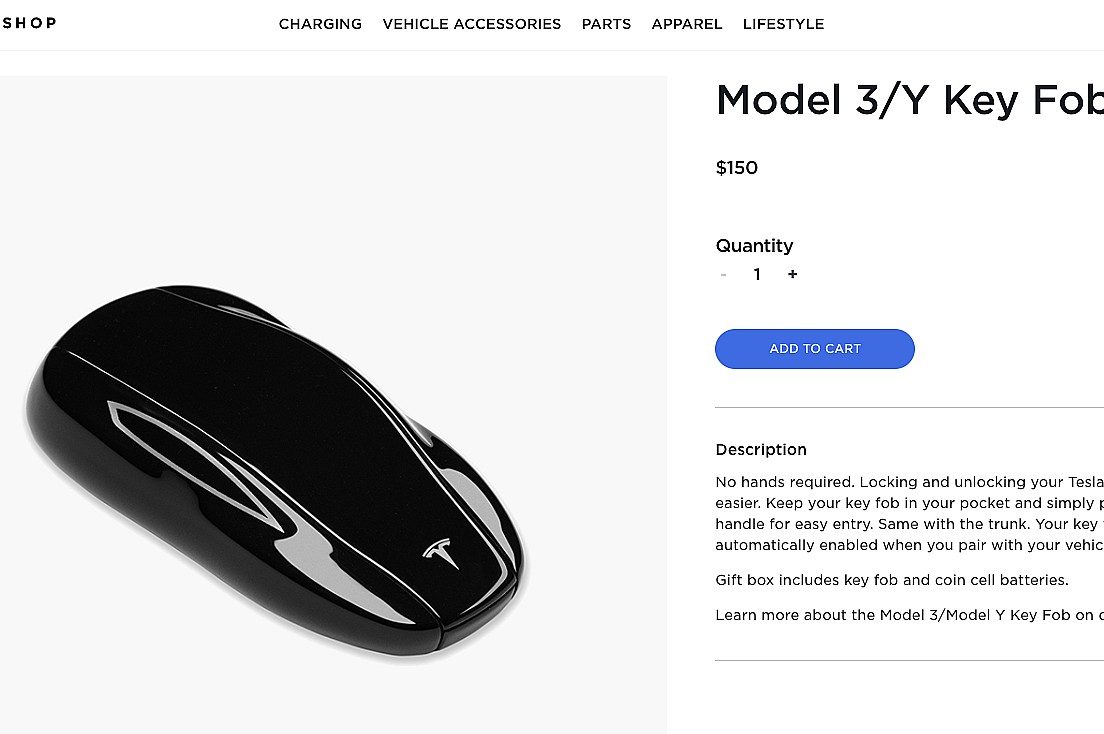
Task: Click the Shop logo text
Action: click(x=28, y=23)
